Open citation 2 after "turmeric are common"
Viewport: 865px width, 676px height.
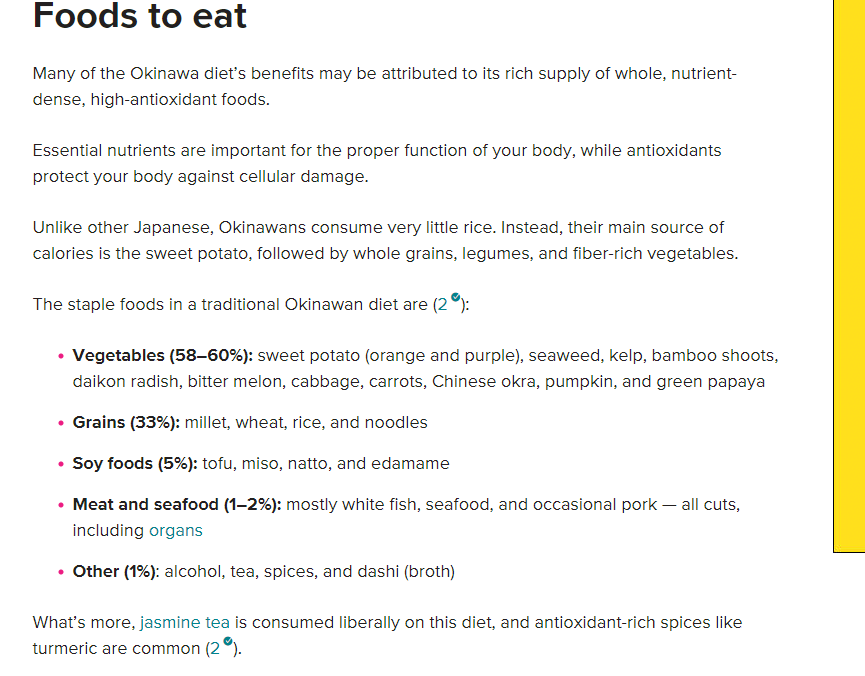(214, 648)
